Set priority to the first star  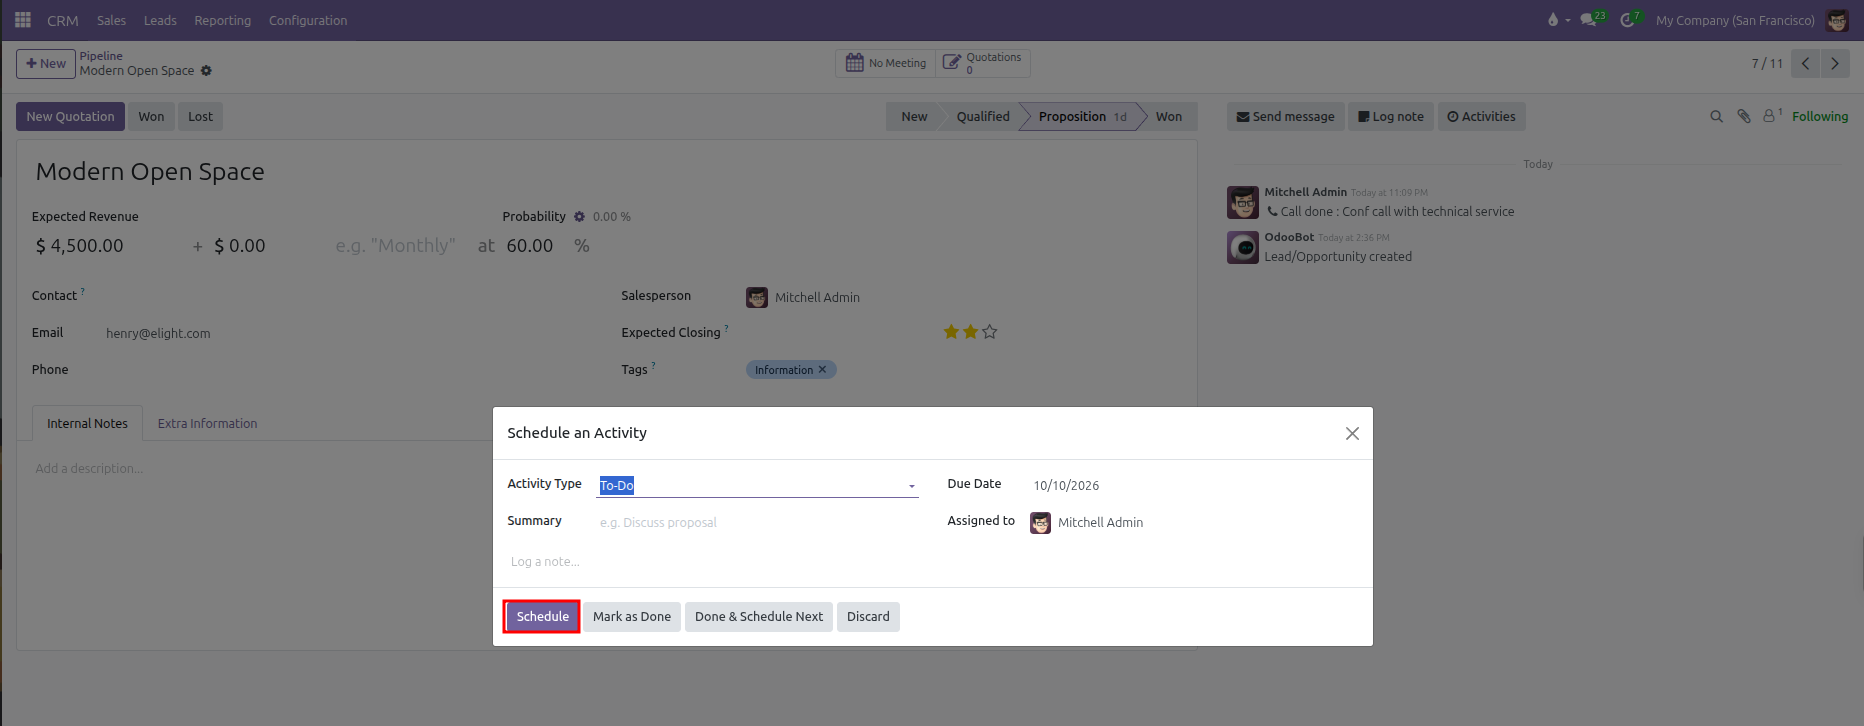pyautogui.click(x=951, y=332)
